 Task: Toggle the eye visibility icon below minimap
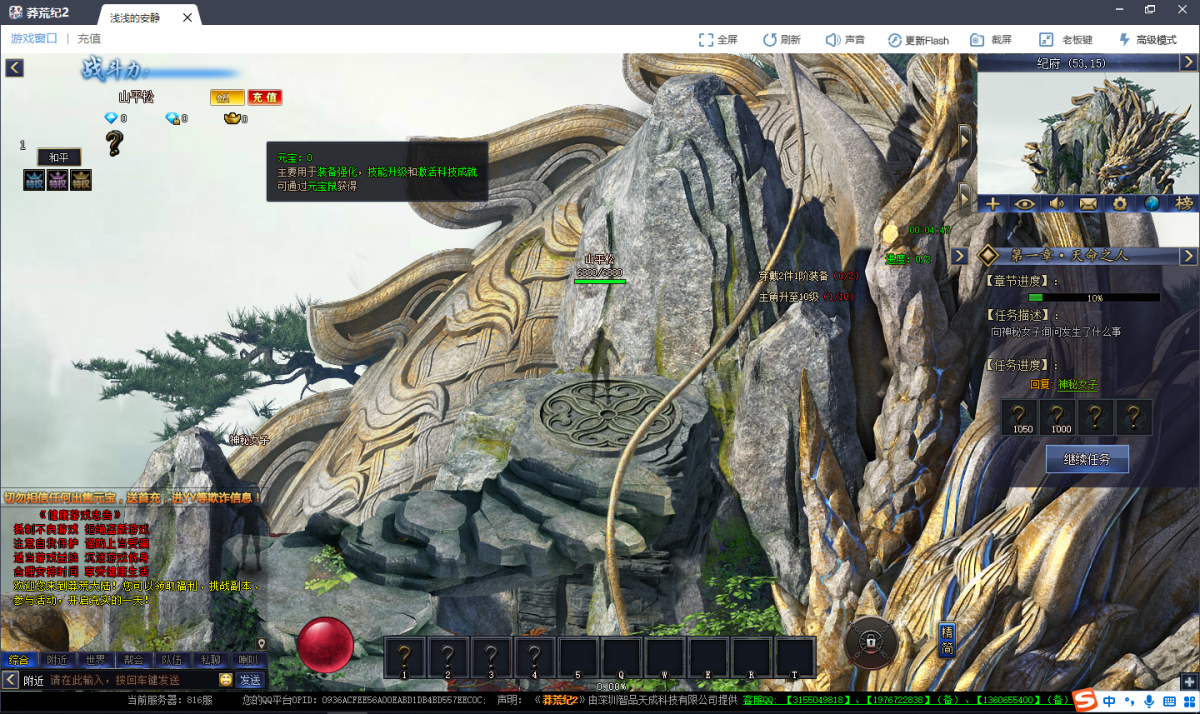click(x=1024, y=203)
